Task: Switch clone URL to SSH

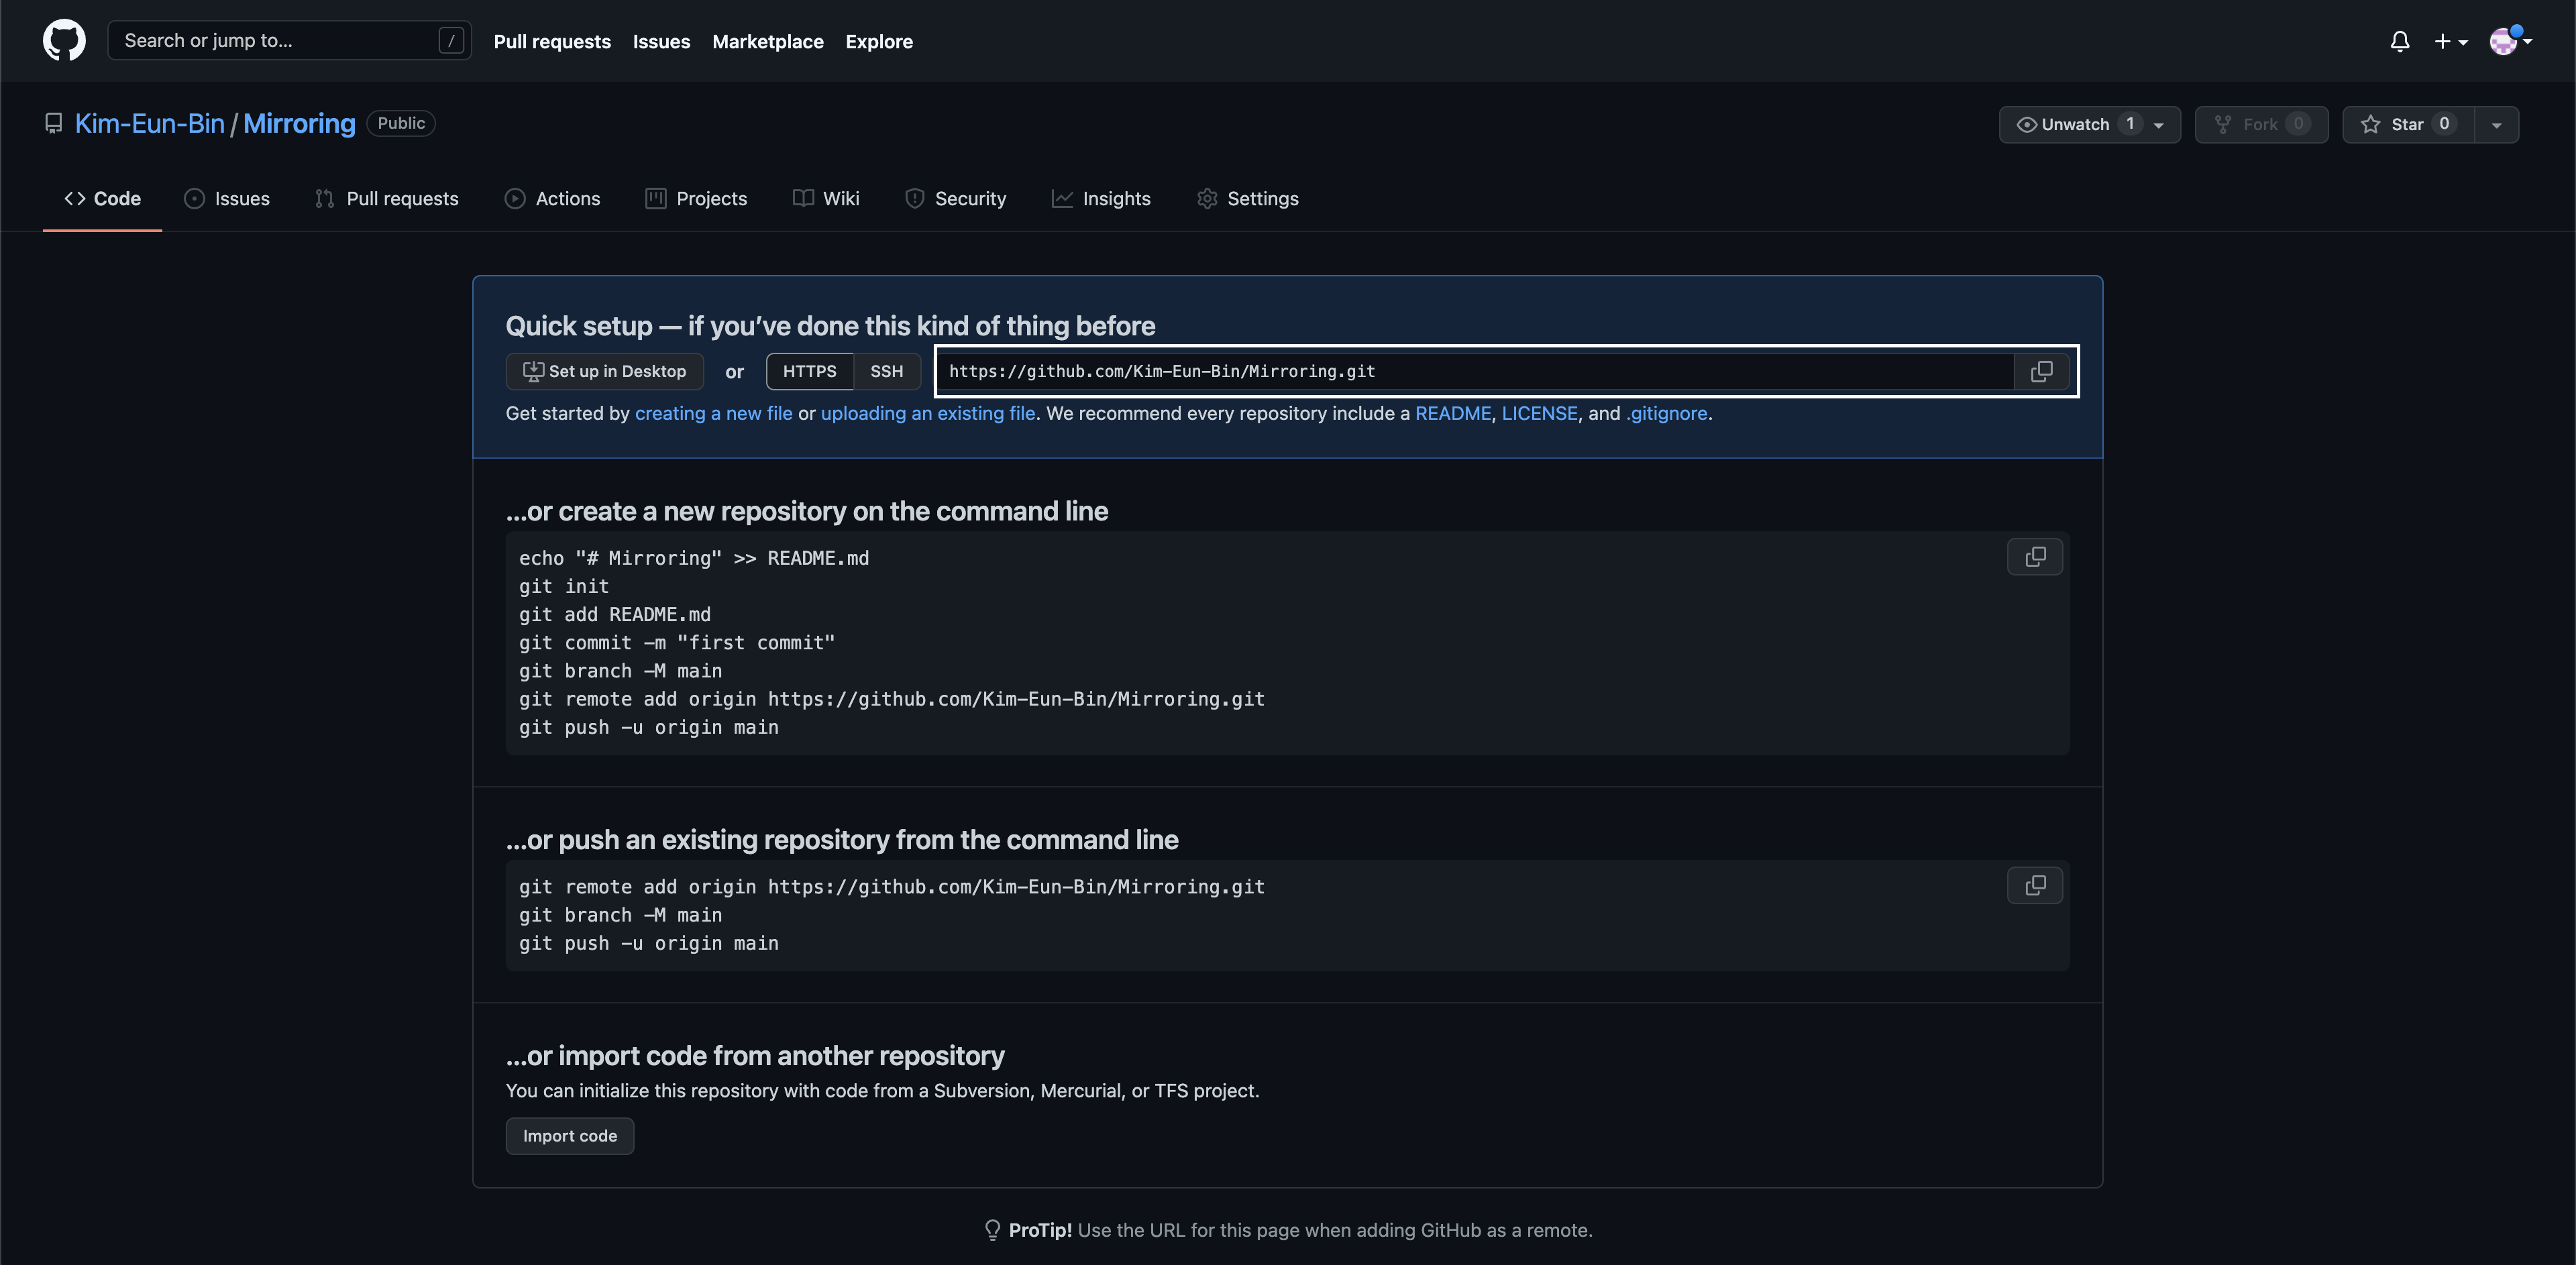Action: pos(886,371)
